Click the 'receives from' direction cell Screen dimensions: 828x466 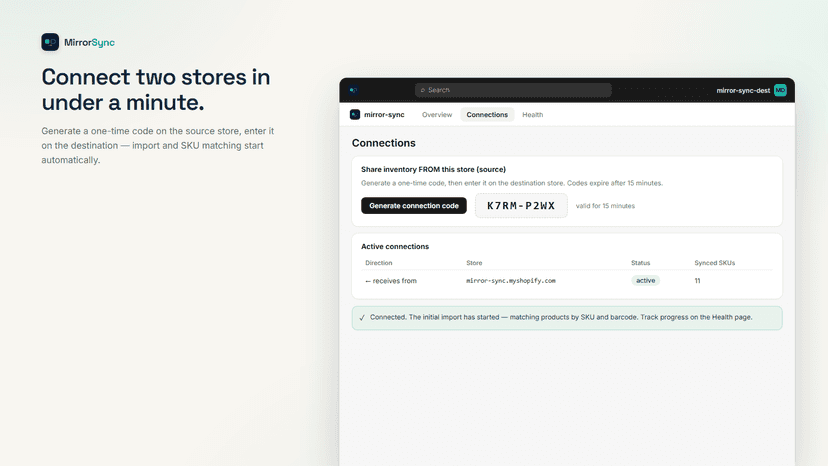pos(391,281)
